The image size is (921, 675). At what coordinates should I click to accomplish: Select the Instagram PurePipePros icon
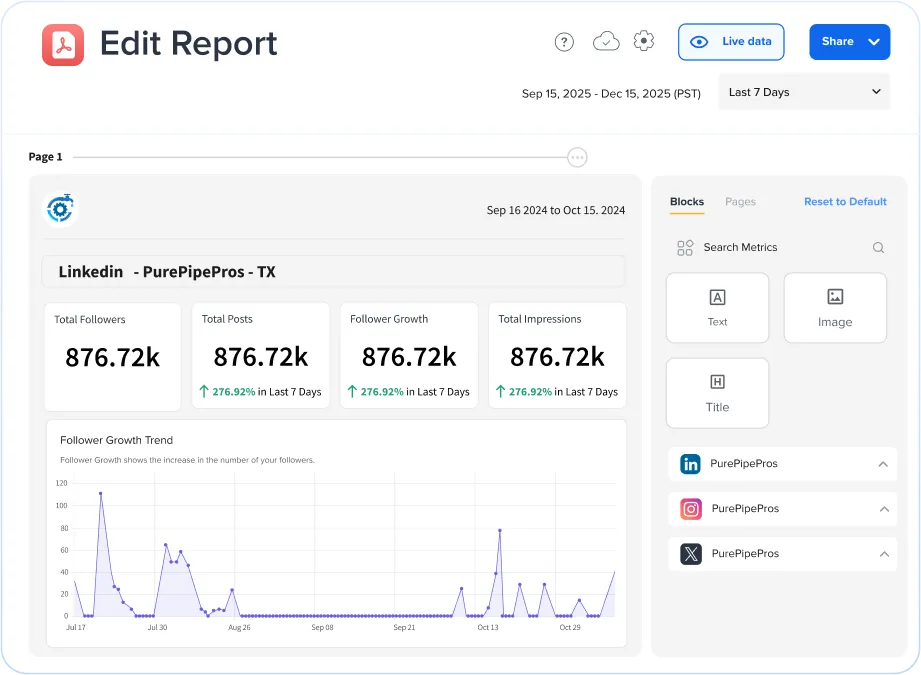[689, 509]
